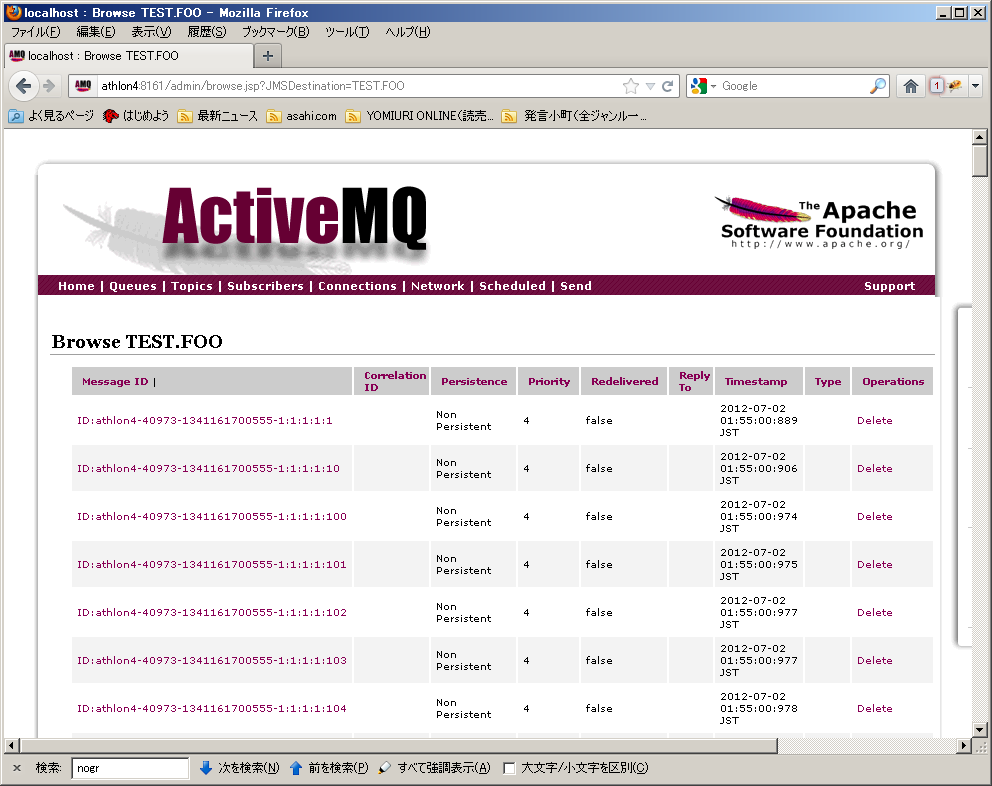Open message ID ending 1:1:1:1:10
The height and width of the screenshot is (786, 992).
tap(208, 468)
